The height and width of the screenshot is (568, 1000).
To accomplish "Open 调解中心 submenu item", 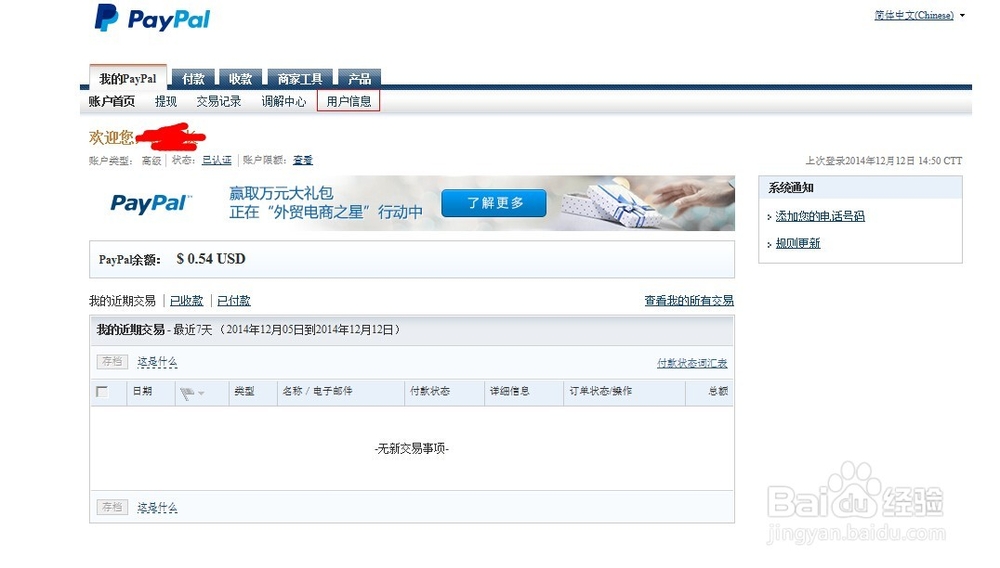I will pyautogui.click(x=284, y=101).
